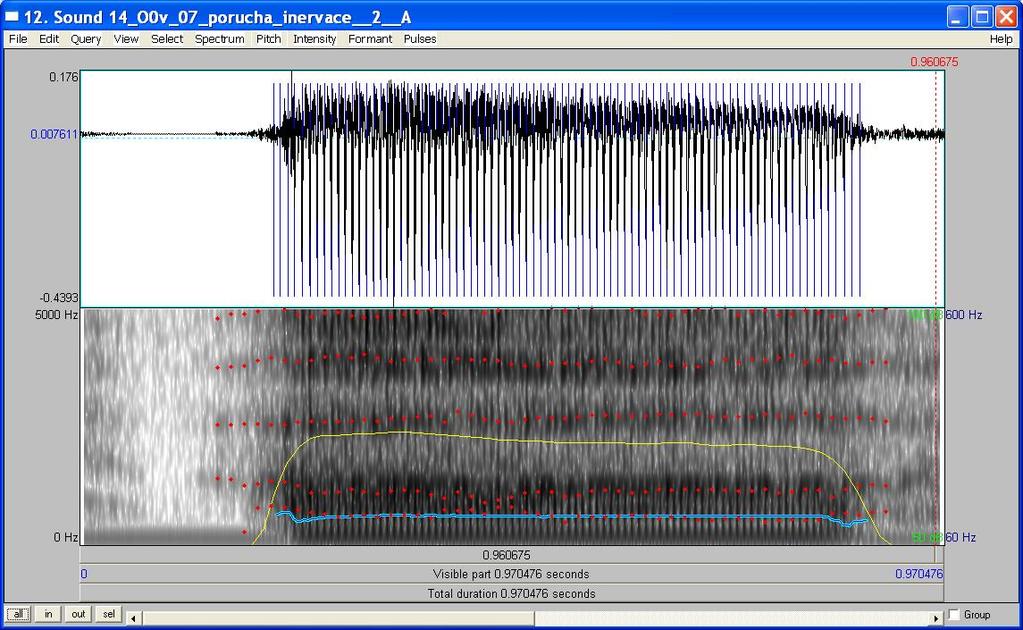Click the horizontal scrollbar thumb
This screenshot has width=1023, height=630.
pos(337,618)
